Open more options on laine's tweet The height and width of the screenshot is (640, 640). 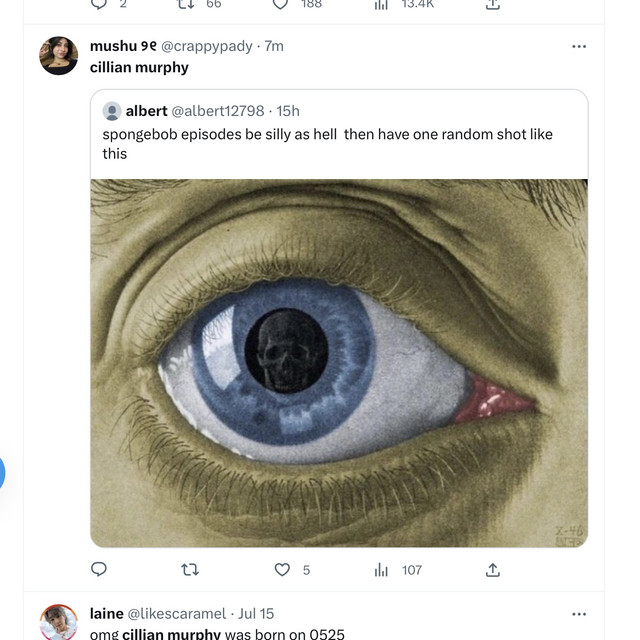579,614
